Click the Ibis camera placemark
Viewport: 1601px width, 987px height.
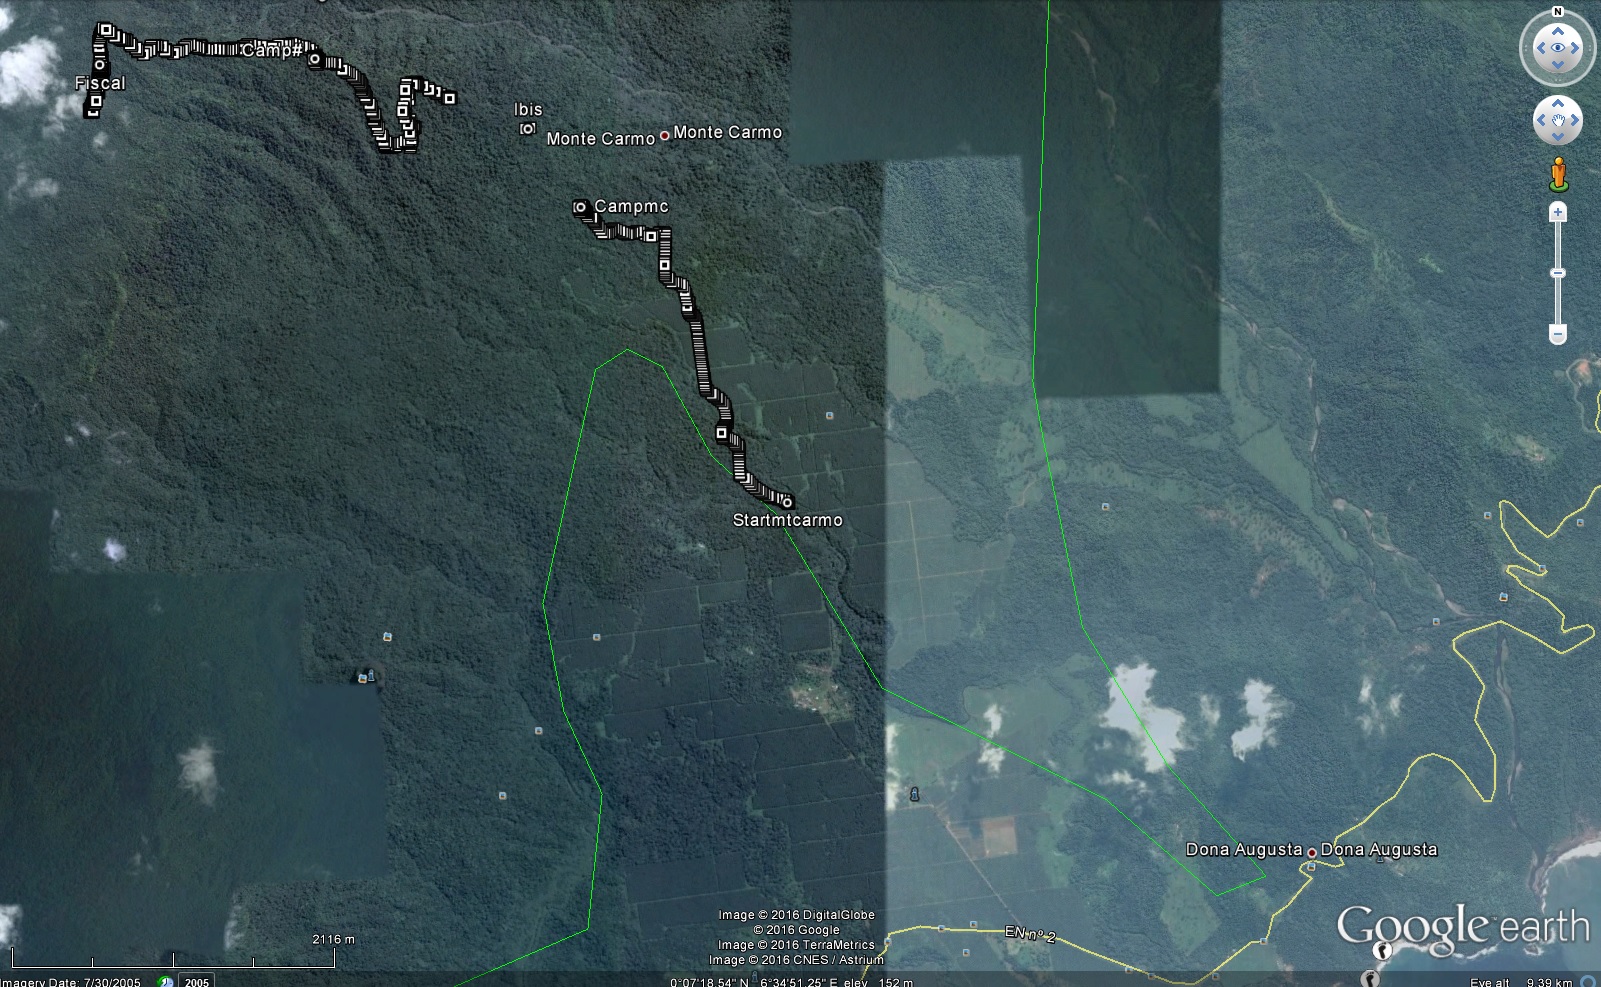coord(527,128)
